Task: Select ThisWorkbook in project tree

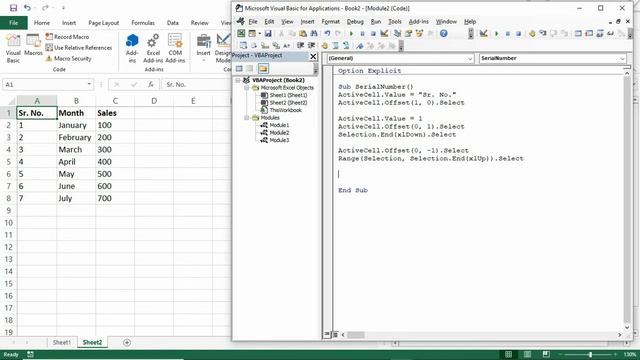Action: pos(286,110)
